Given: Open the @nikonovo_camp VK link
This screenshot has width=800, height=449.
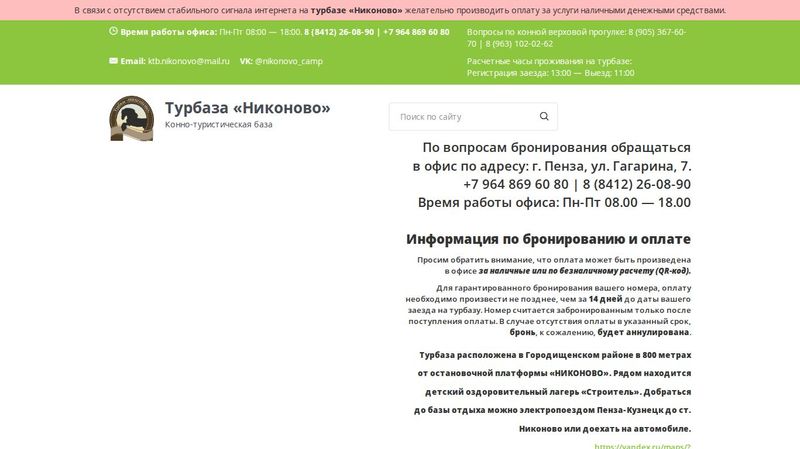Looking at the screenshot, I should (289, 61).
